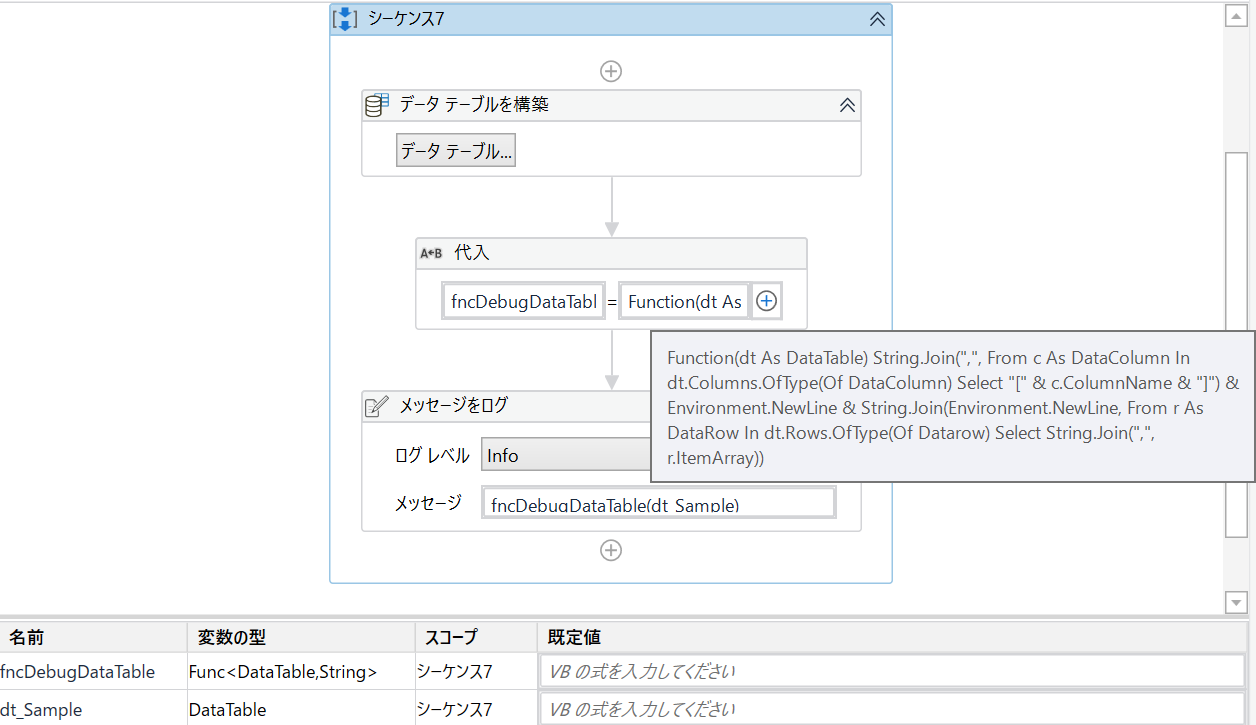
Task: Open scope cell of fncDebugDataTable row
Action: (475, 672)
